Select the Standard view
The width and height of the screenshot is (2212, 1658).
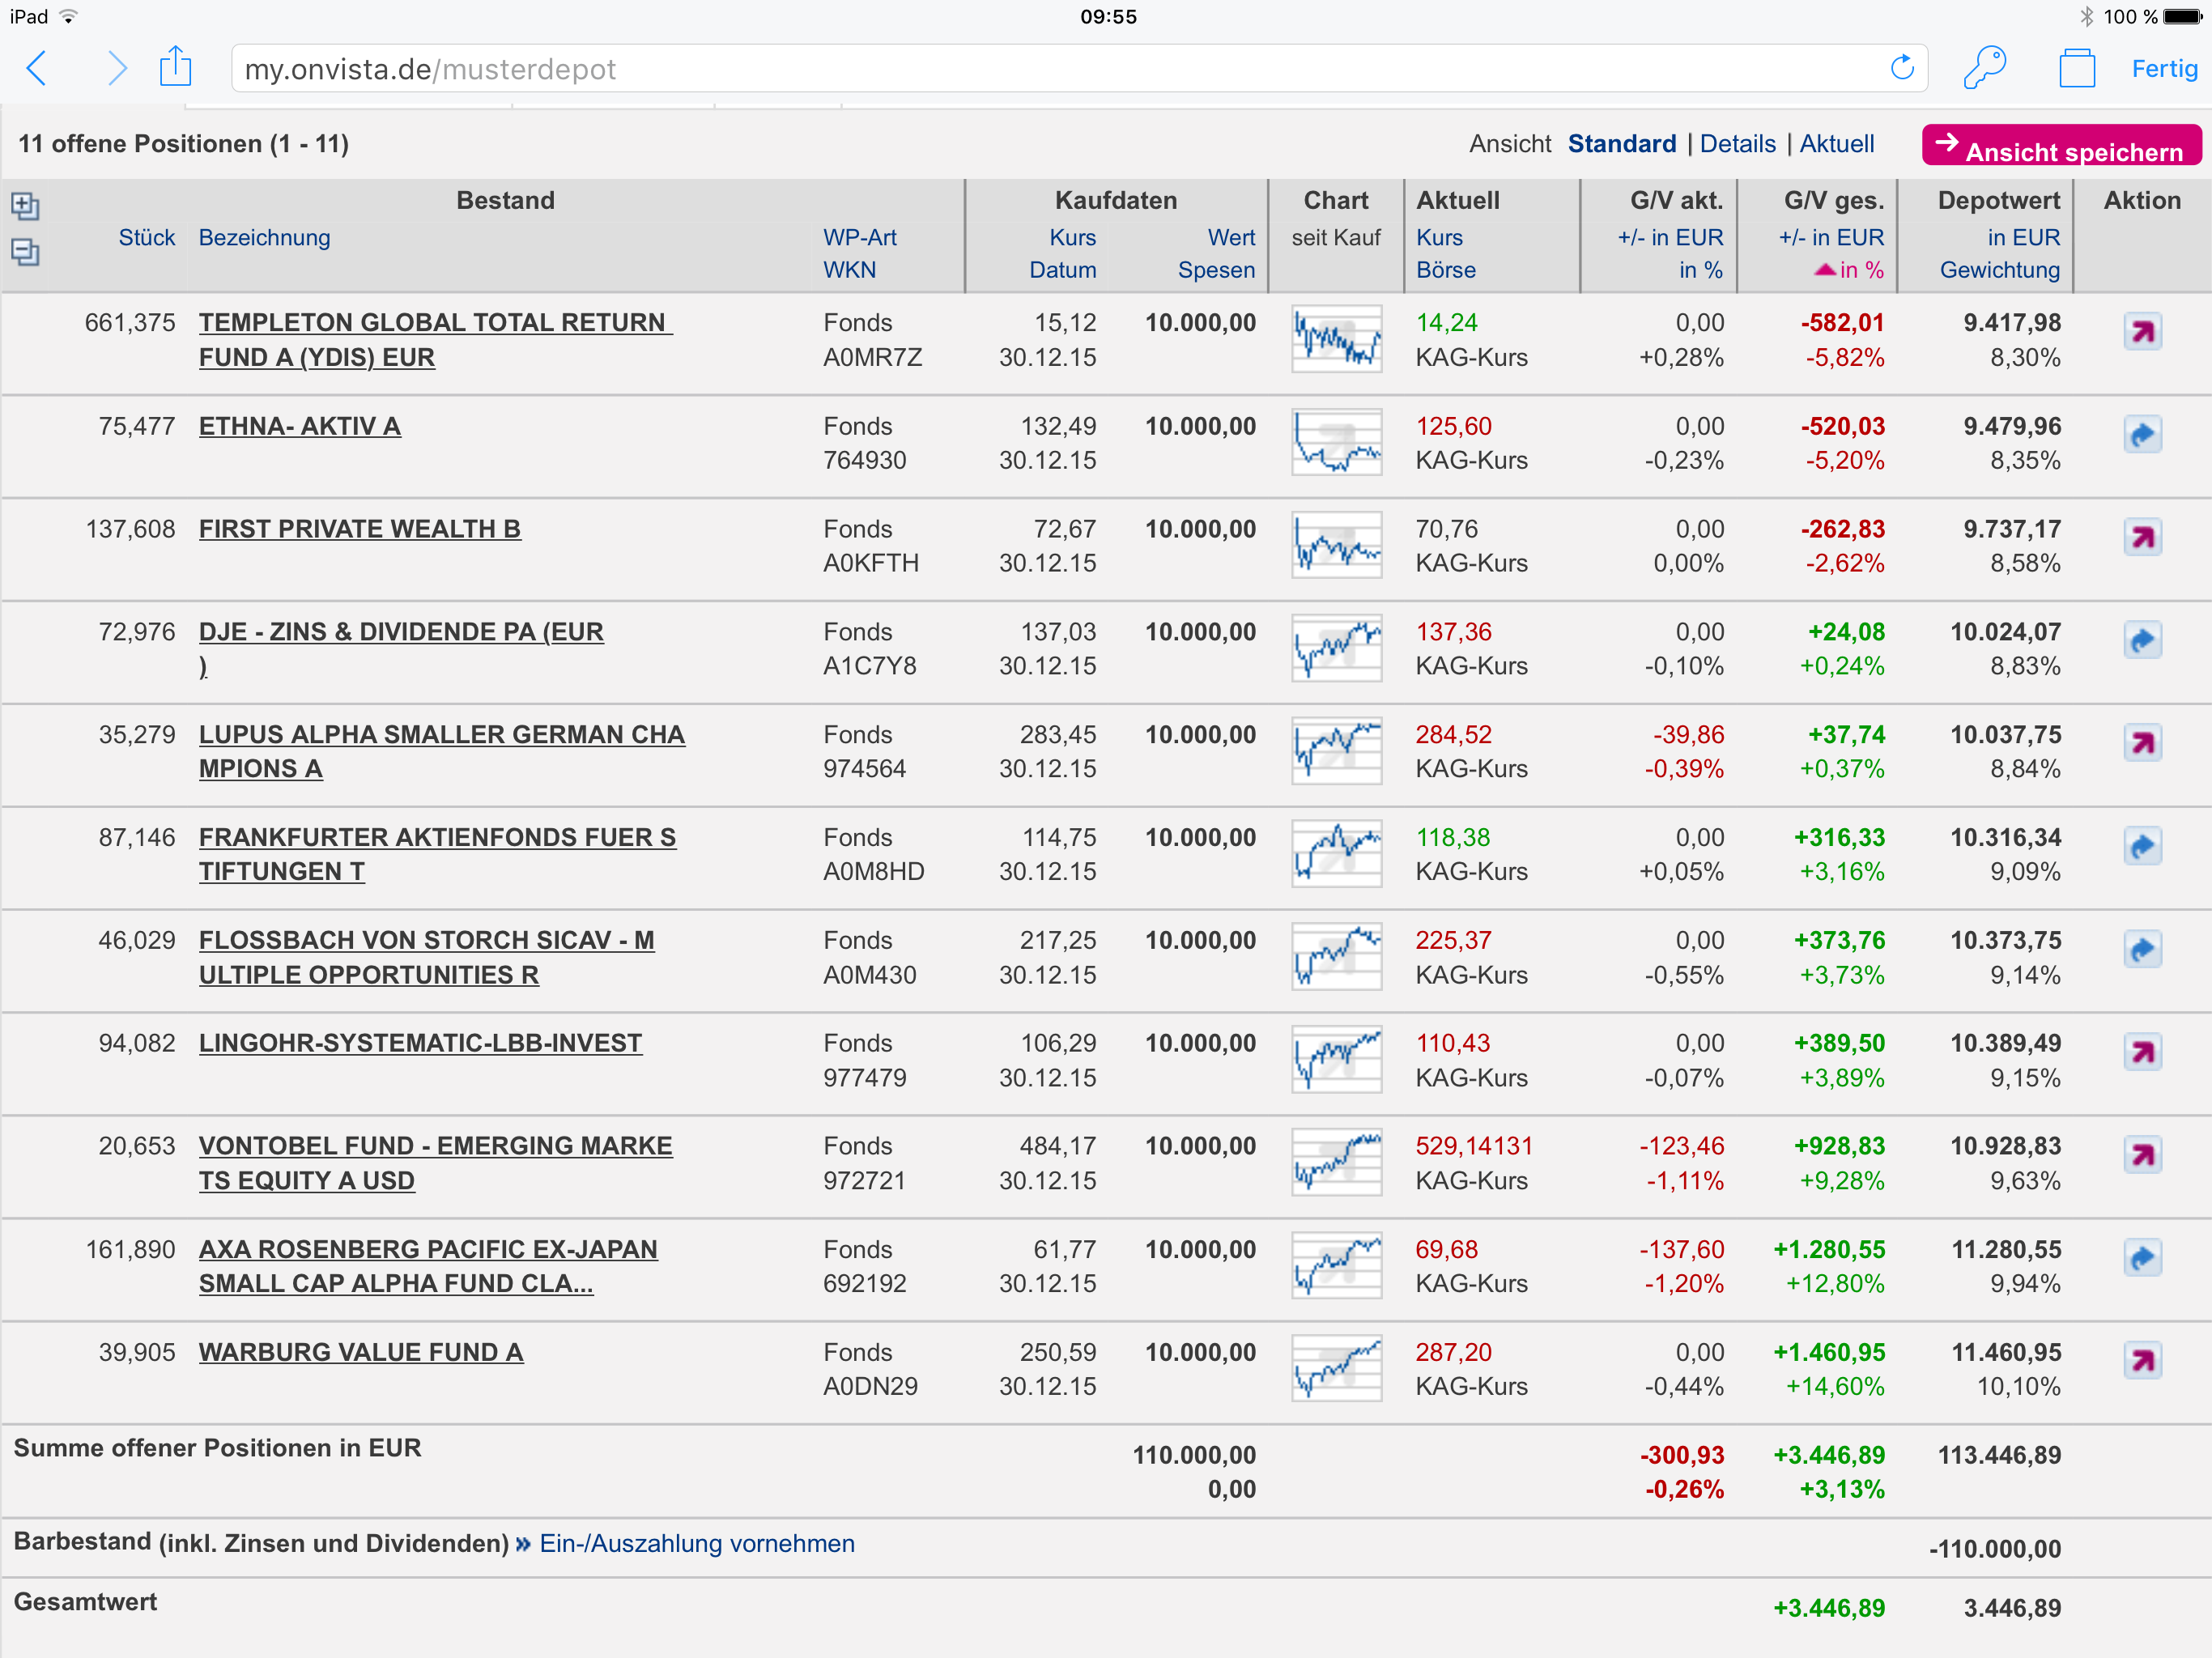[1621, 144]
